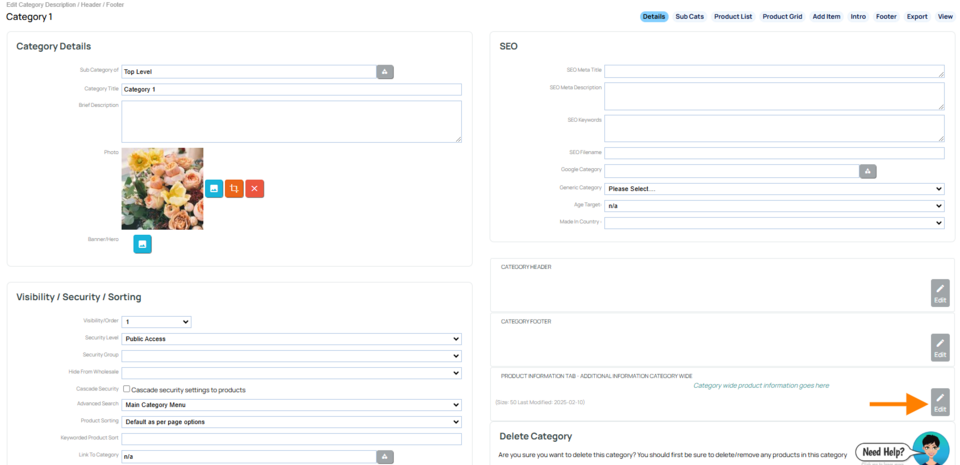Click the Google Category input field
Screen dimensions: 960x465
[732, 171]
